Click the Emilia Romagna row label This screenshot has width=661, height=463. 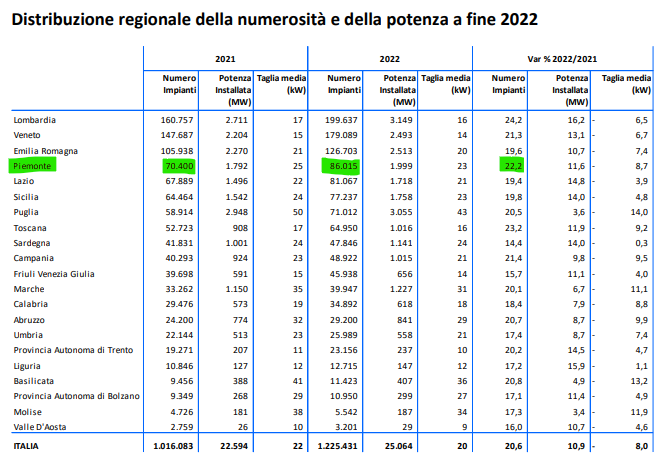[46, 151]
